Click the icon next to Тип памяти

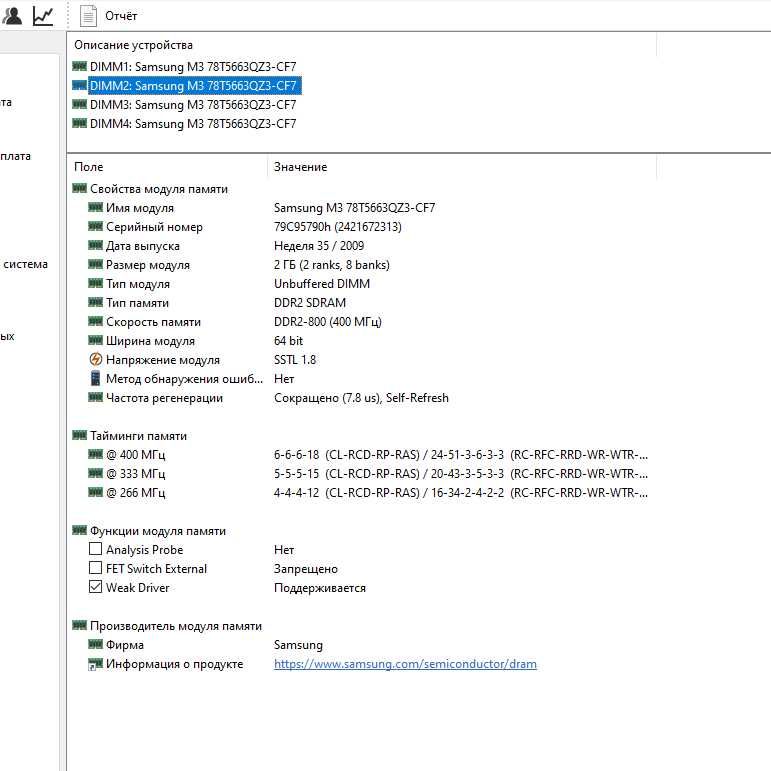tap(95, 302)
